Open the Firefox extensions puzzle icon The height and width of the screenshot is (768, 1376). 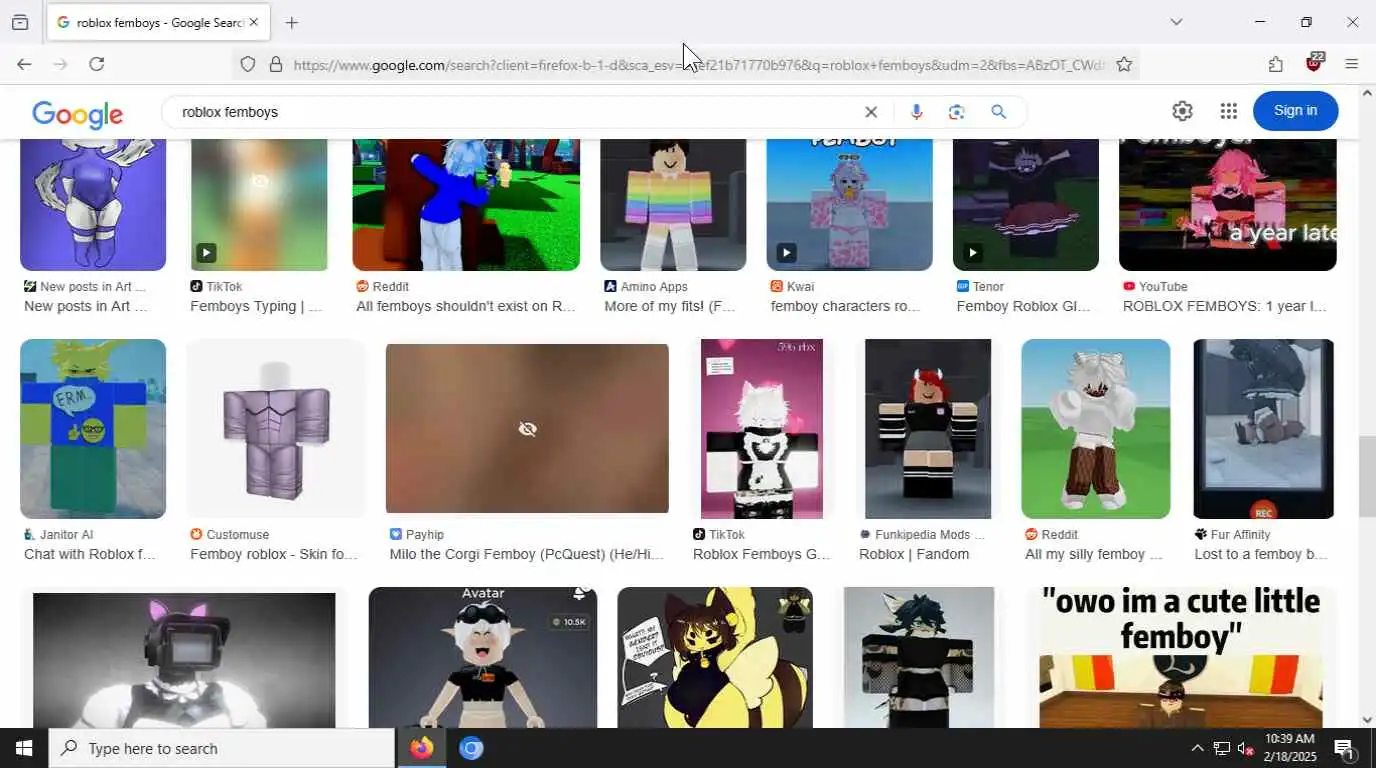tap(1275, 64)
